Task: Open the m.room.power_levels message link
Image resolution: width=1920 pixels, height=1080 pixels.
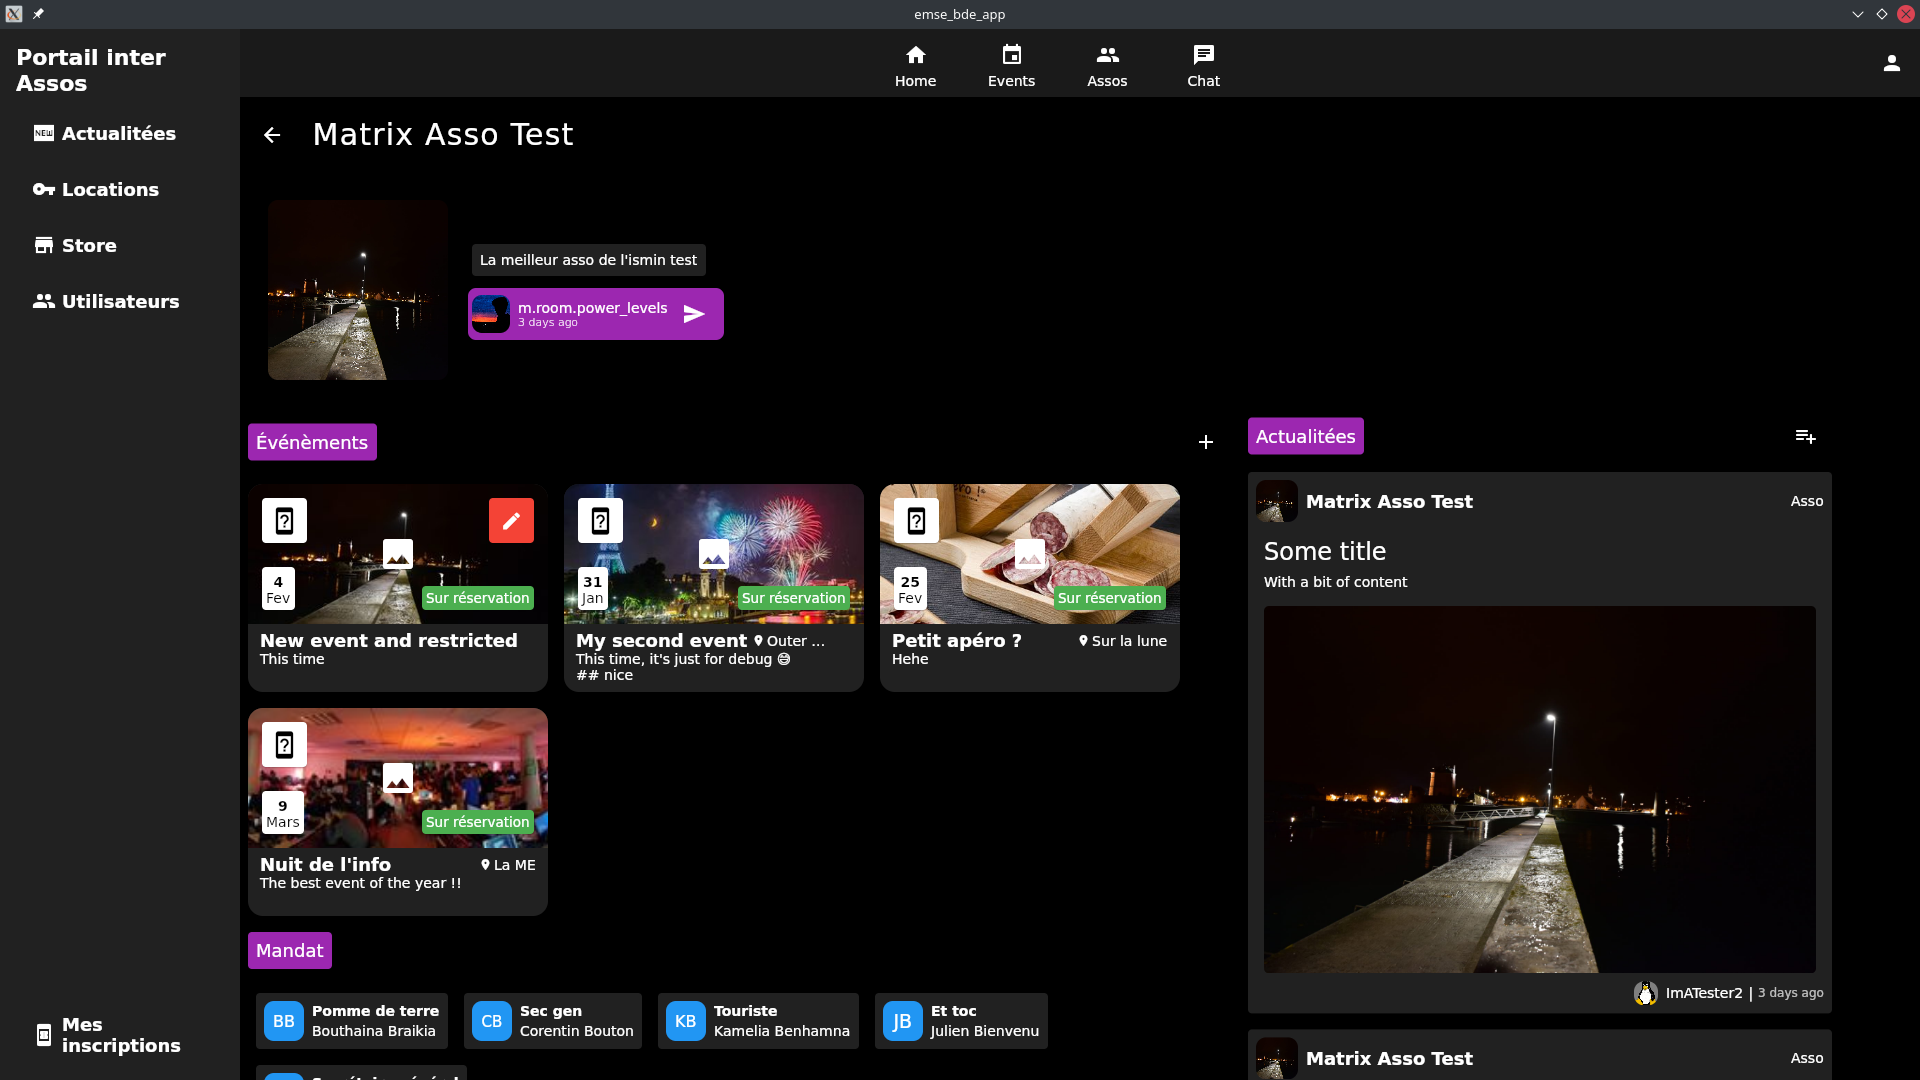Action: (x=595, y=313)
